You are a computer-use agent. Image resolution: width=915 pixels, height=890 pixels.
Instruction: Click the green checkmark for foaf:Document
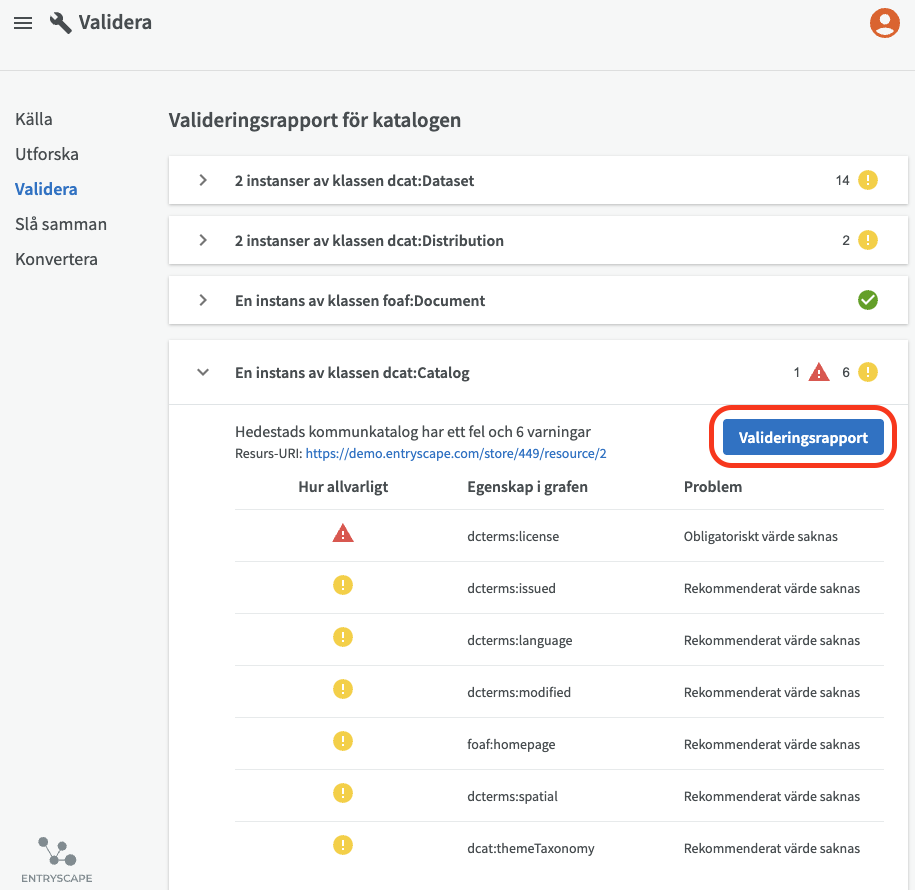[868, 300]
